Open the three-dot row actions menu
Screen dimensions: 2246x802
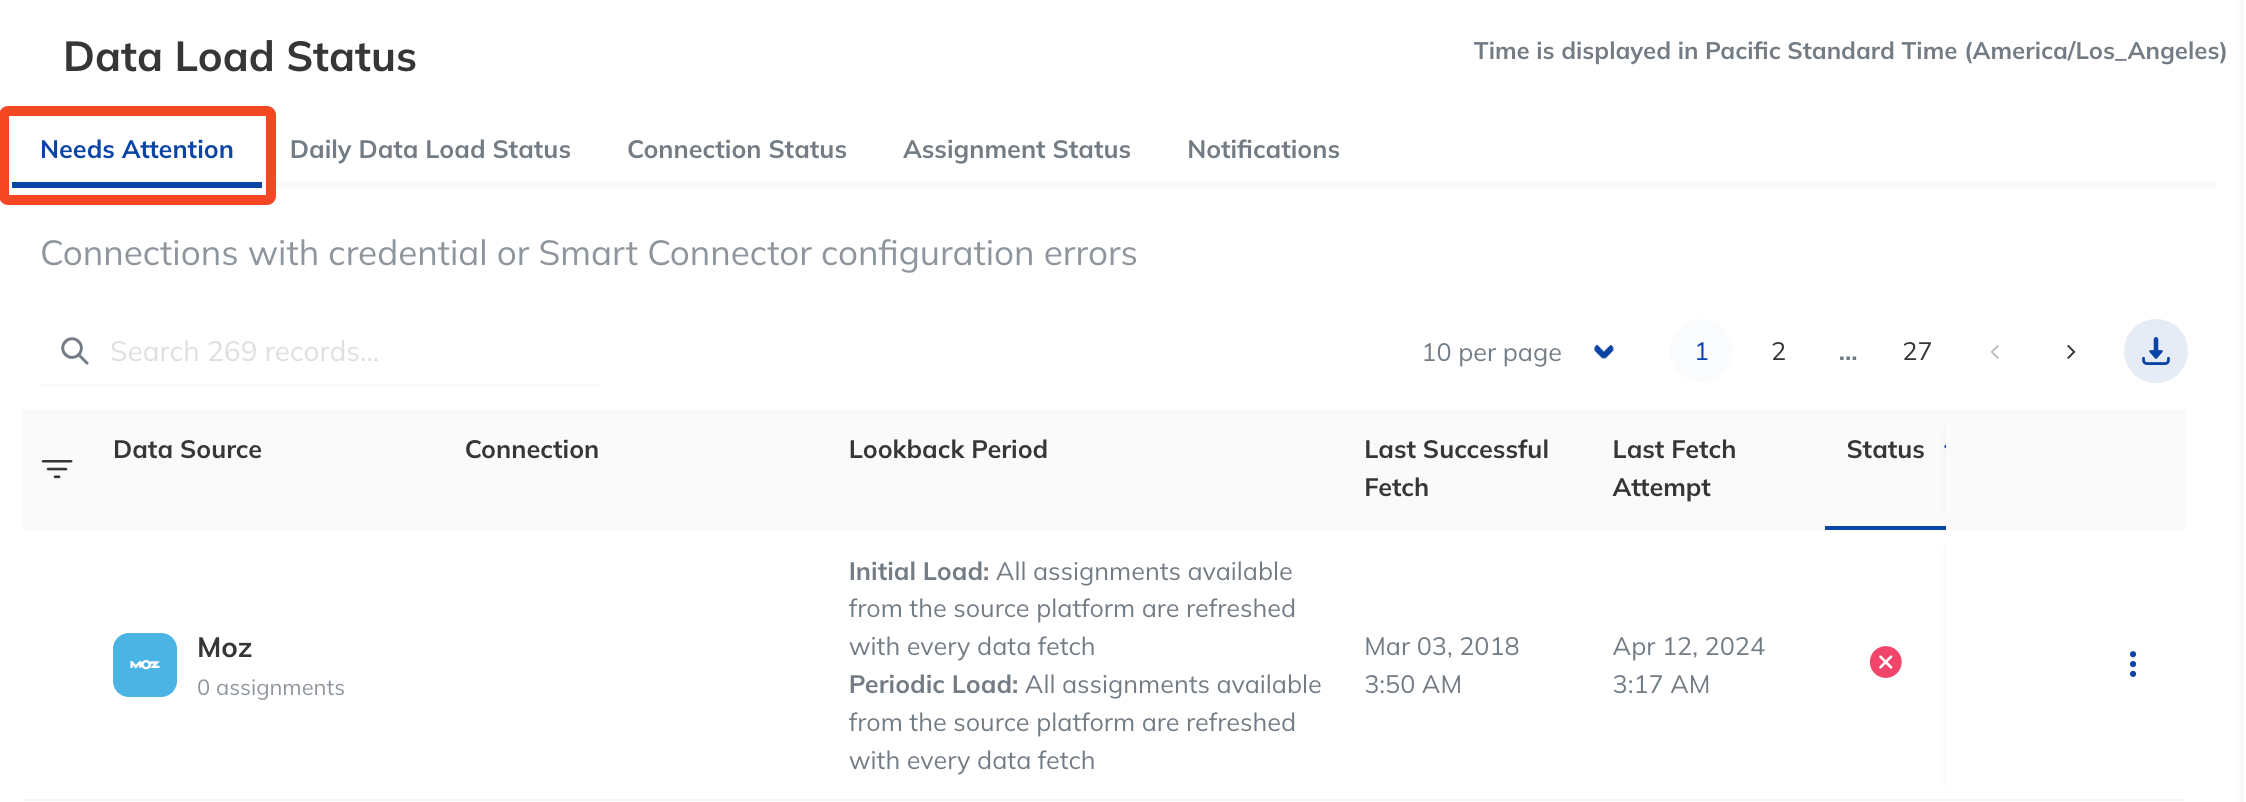pos(2133,664)
